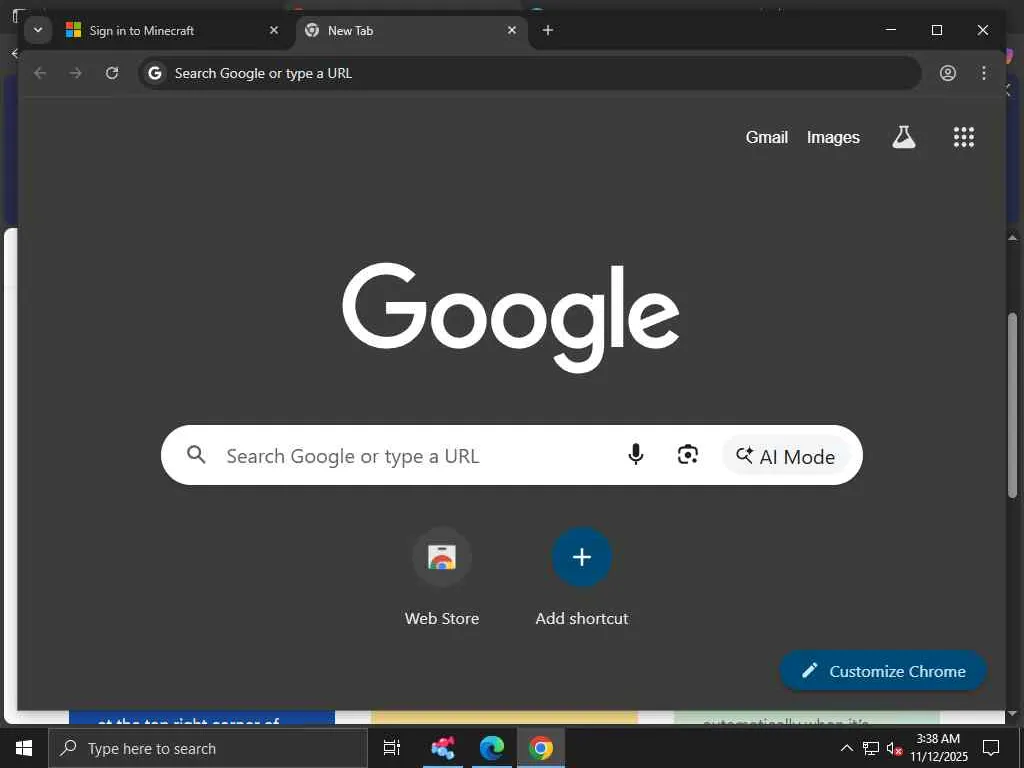Open a new tab with the plus button
Screen dimensions: 1024x768
(x=548, y=30)
